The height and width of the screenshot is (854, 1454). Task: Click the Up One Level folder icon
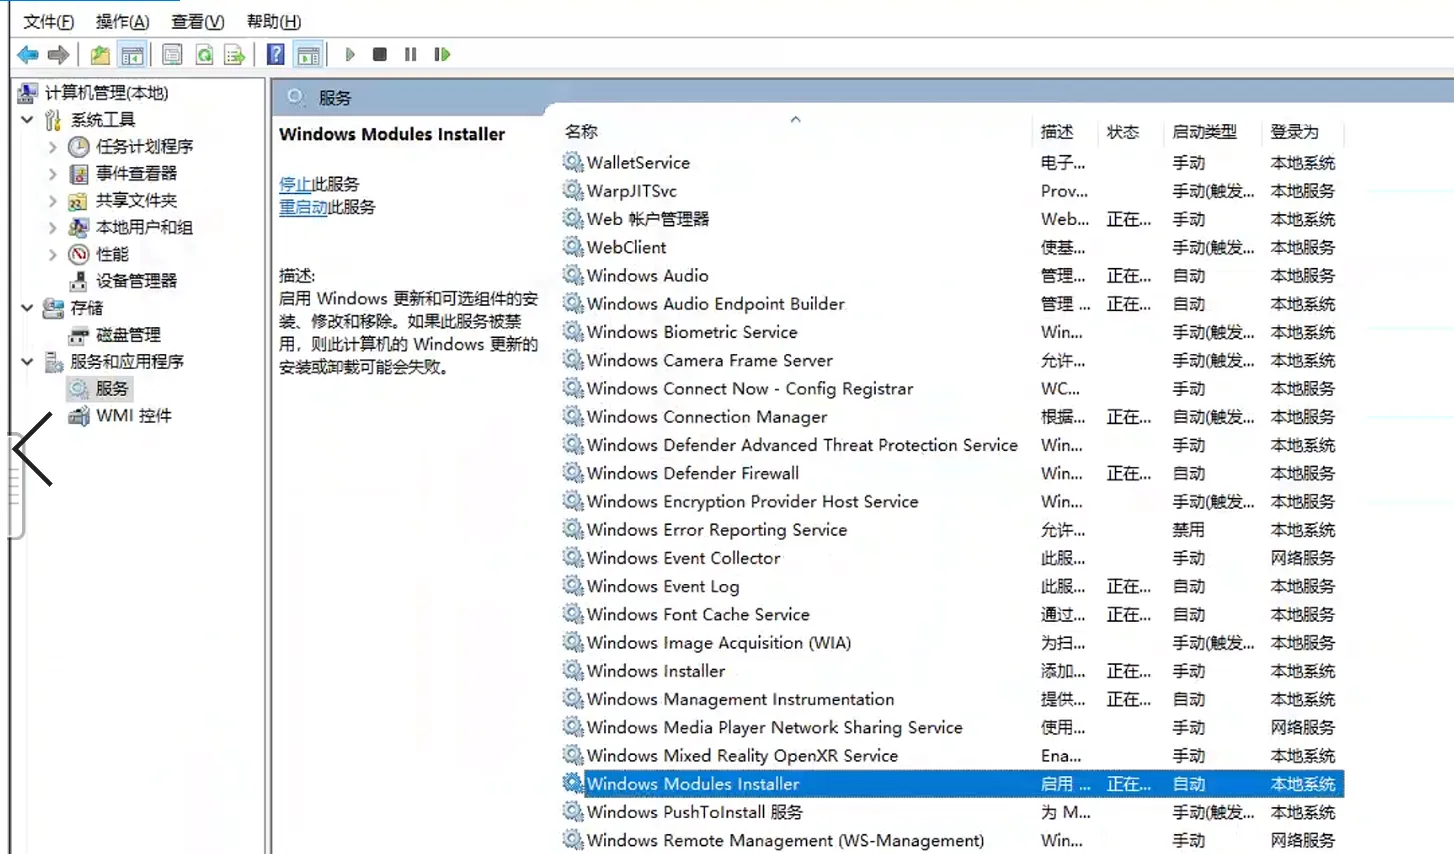coord(100,55)
